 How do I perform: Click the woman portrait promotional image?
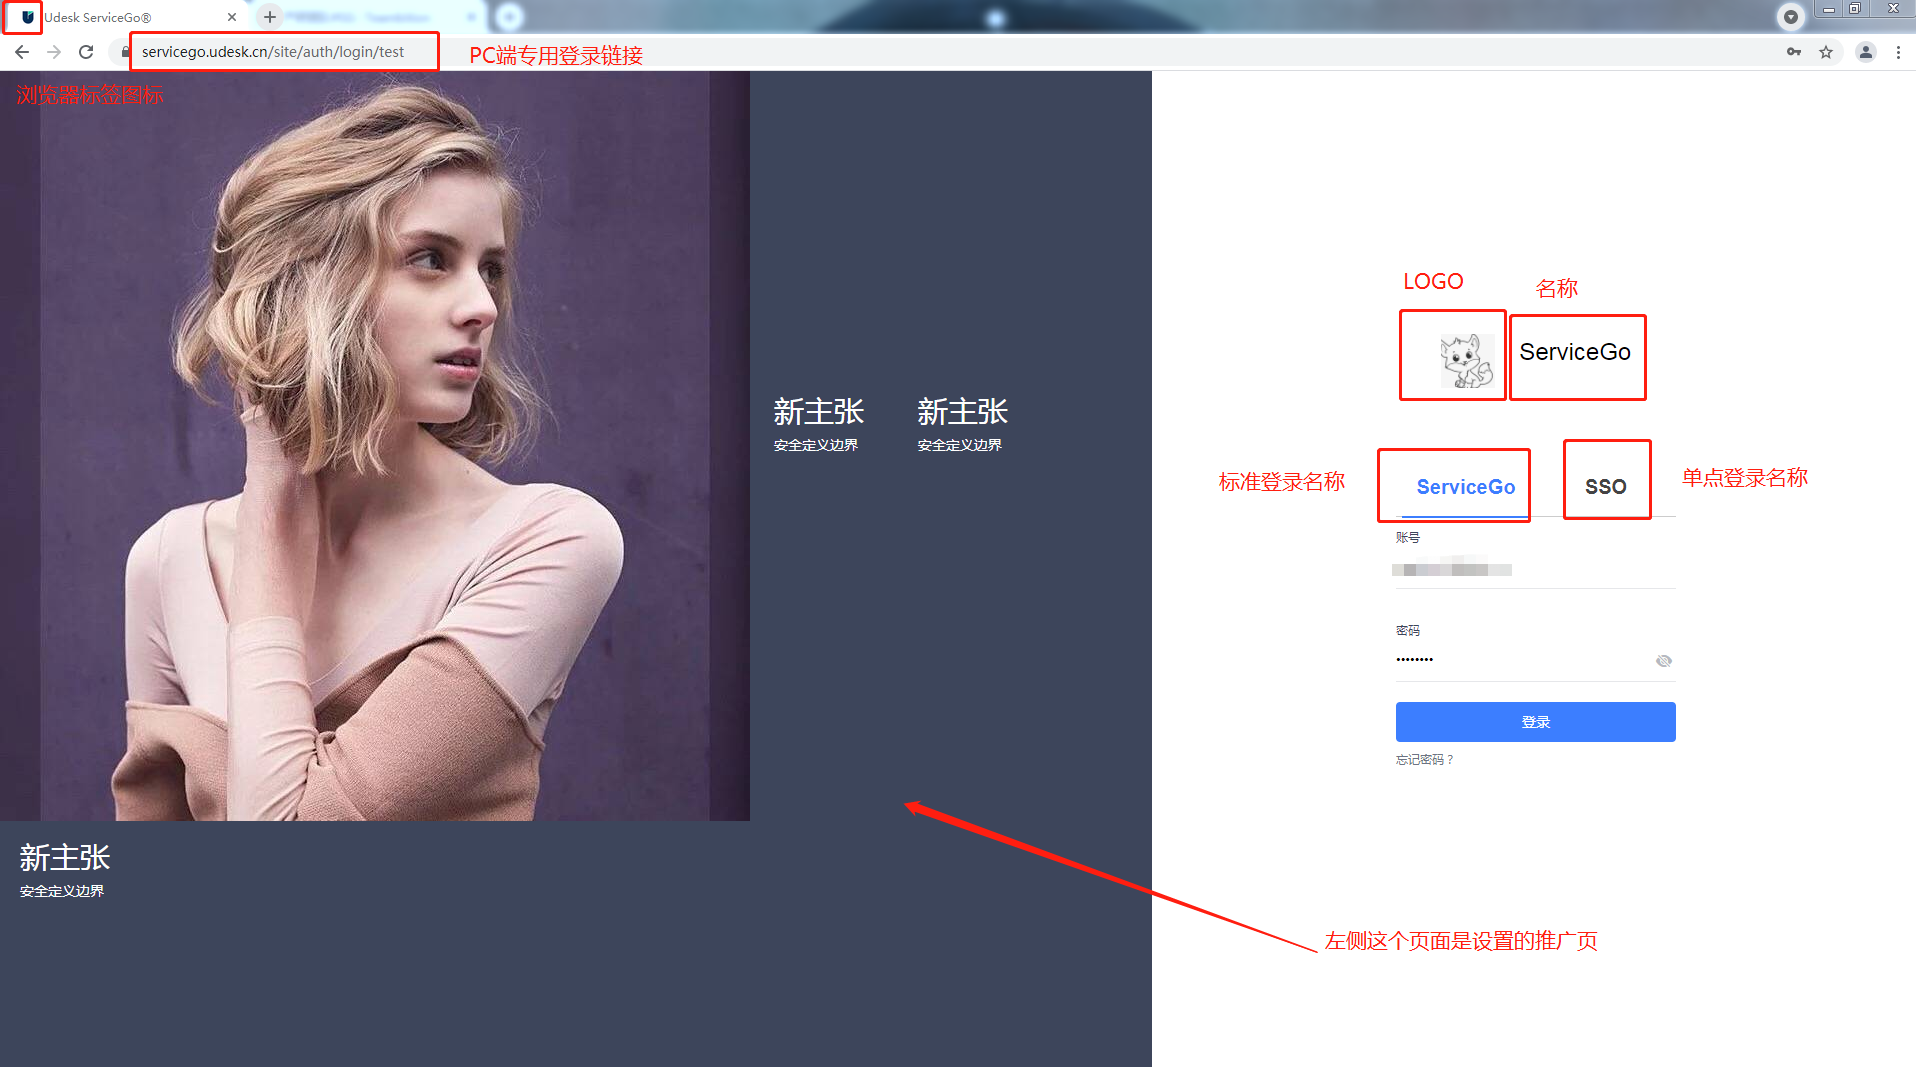pyautogui.click(x=375, y=445)
